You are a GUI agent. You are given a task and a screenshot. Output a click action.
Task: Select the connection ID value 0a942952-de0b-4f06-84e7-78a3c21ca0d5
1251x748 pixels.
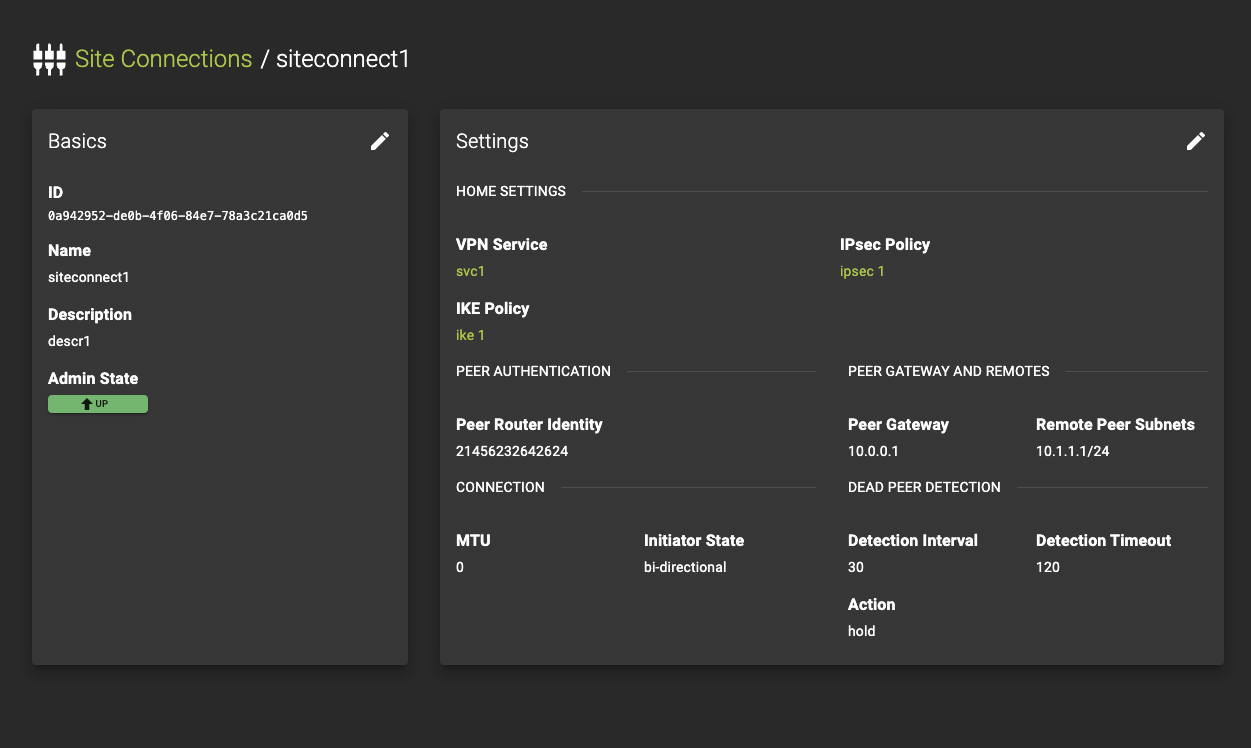pos(178,215)
